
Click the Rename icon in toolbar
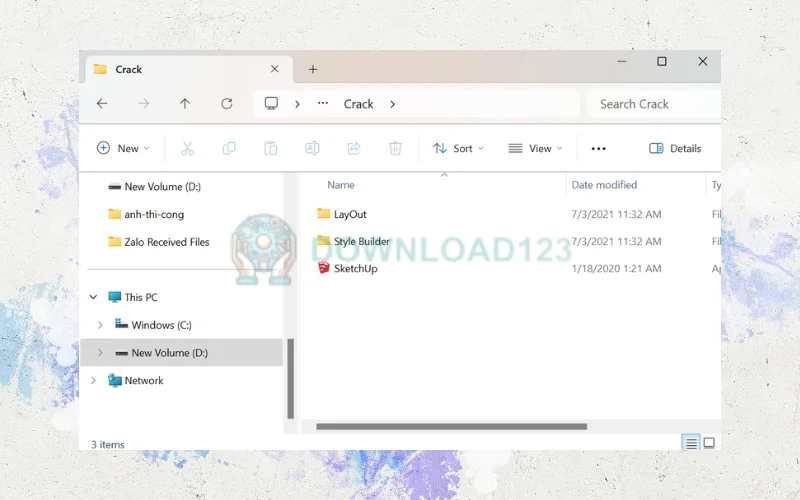[x=312, y=148]
